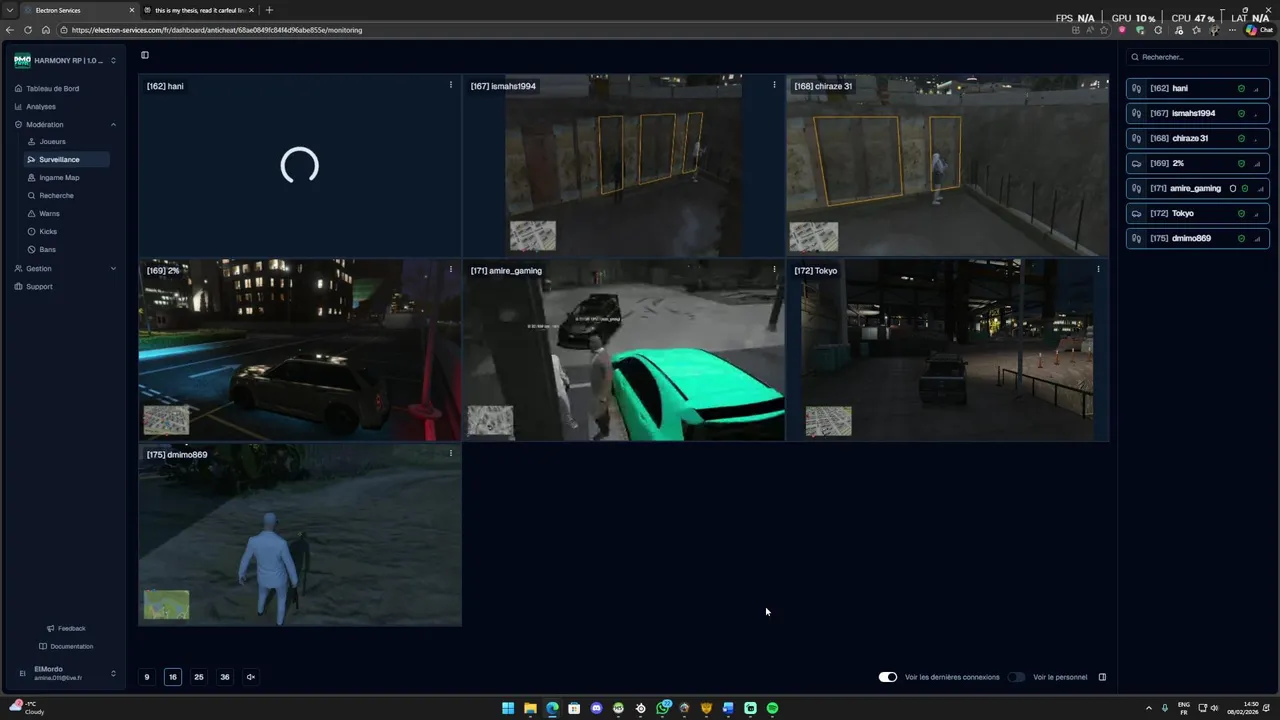1280x720 pixels.
Task: Click the Bans prohibited icon
Action: click(32, 250)
